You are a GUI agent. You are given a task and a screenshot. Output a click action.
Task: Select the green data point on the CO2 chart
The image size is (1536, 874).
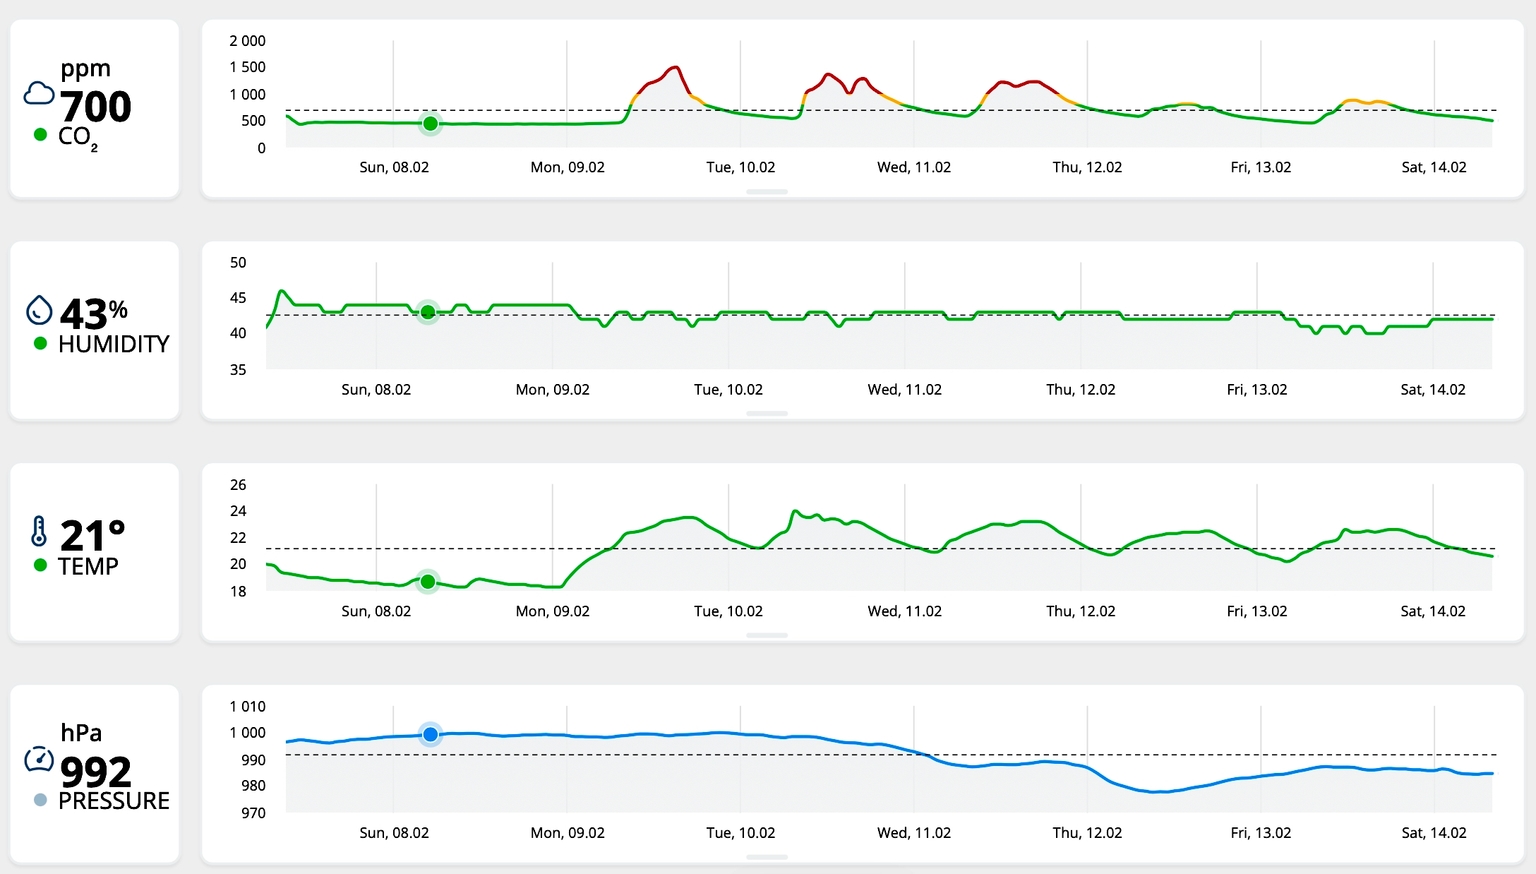pyautogui.click(x=430, y=124)
